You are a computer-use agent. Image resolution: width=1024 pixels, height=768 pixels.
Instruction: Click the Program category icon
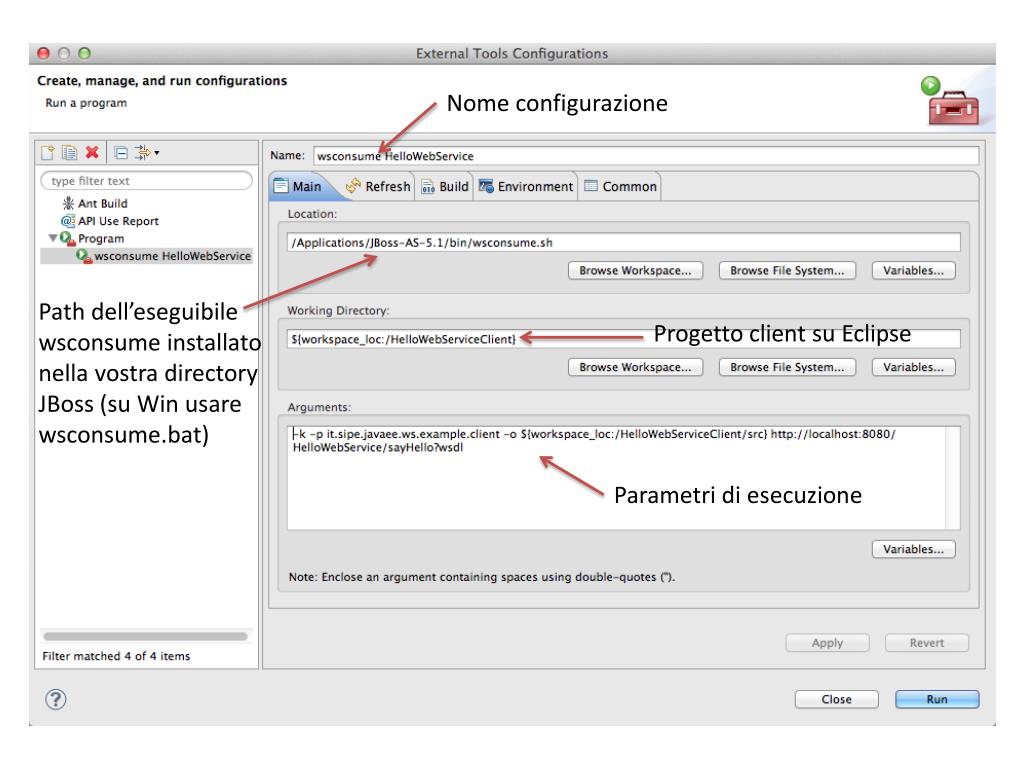[67, 238]
